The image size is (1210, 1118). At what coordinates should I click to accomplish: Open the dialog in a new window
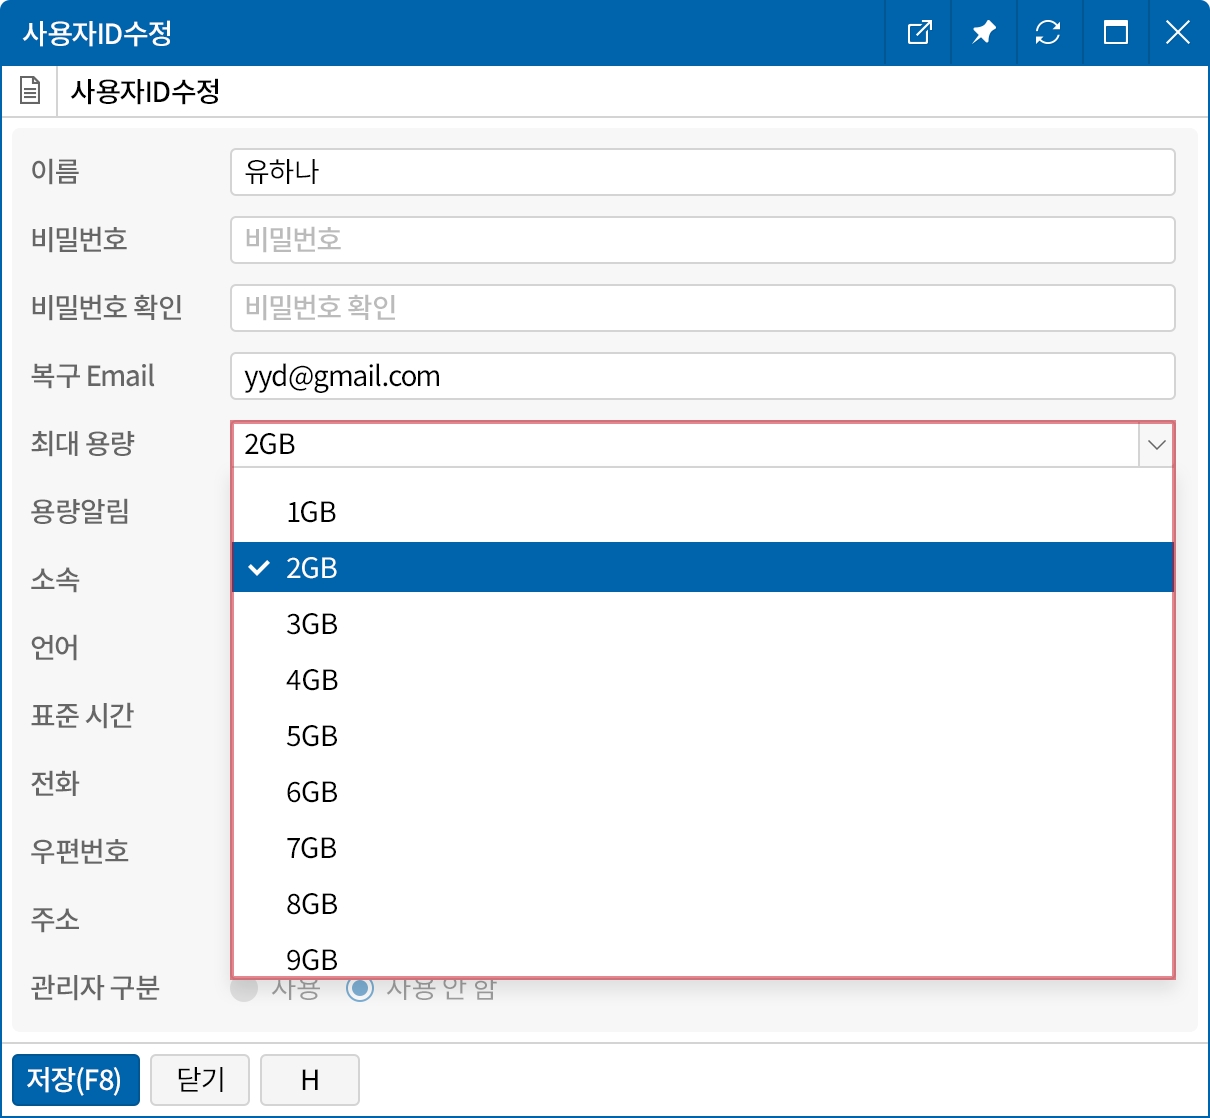click(919, 33)
